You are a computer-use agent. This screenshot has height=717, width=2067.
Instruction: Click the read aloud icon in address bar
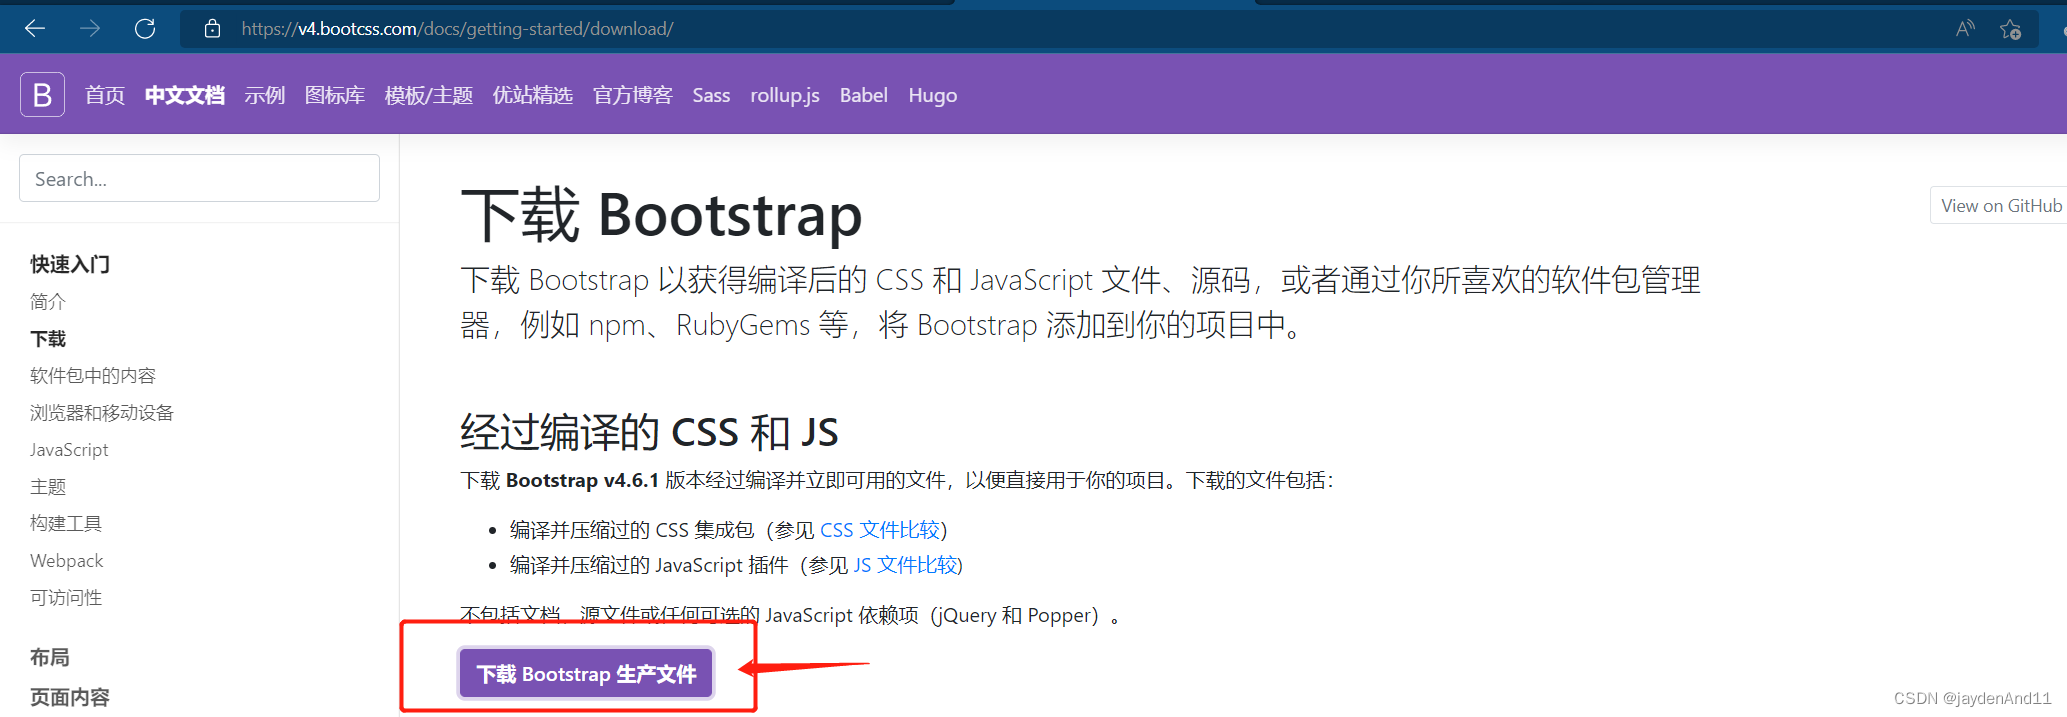(1965, 29)
